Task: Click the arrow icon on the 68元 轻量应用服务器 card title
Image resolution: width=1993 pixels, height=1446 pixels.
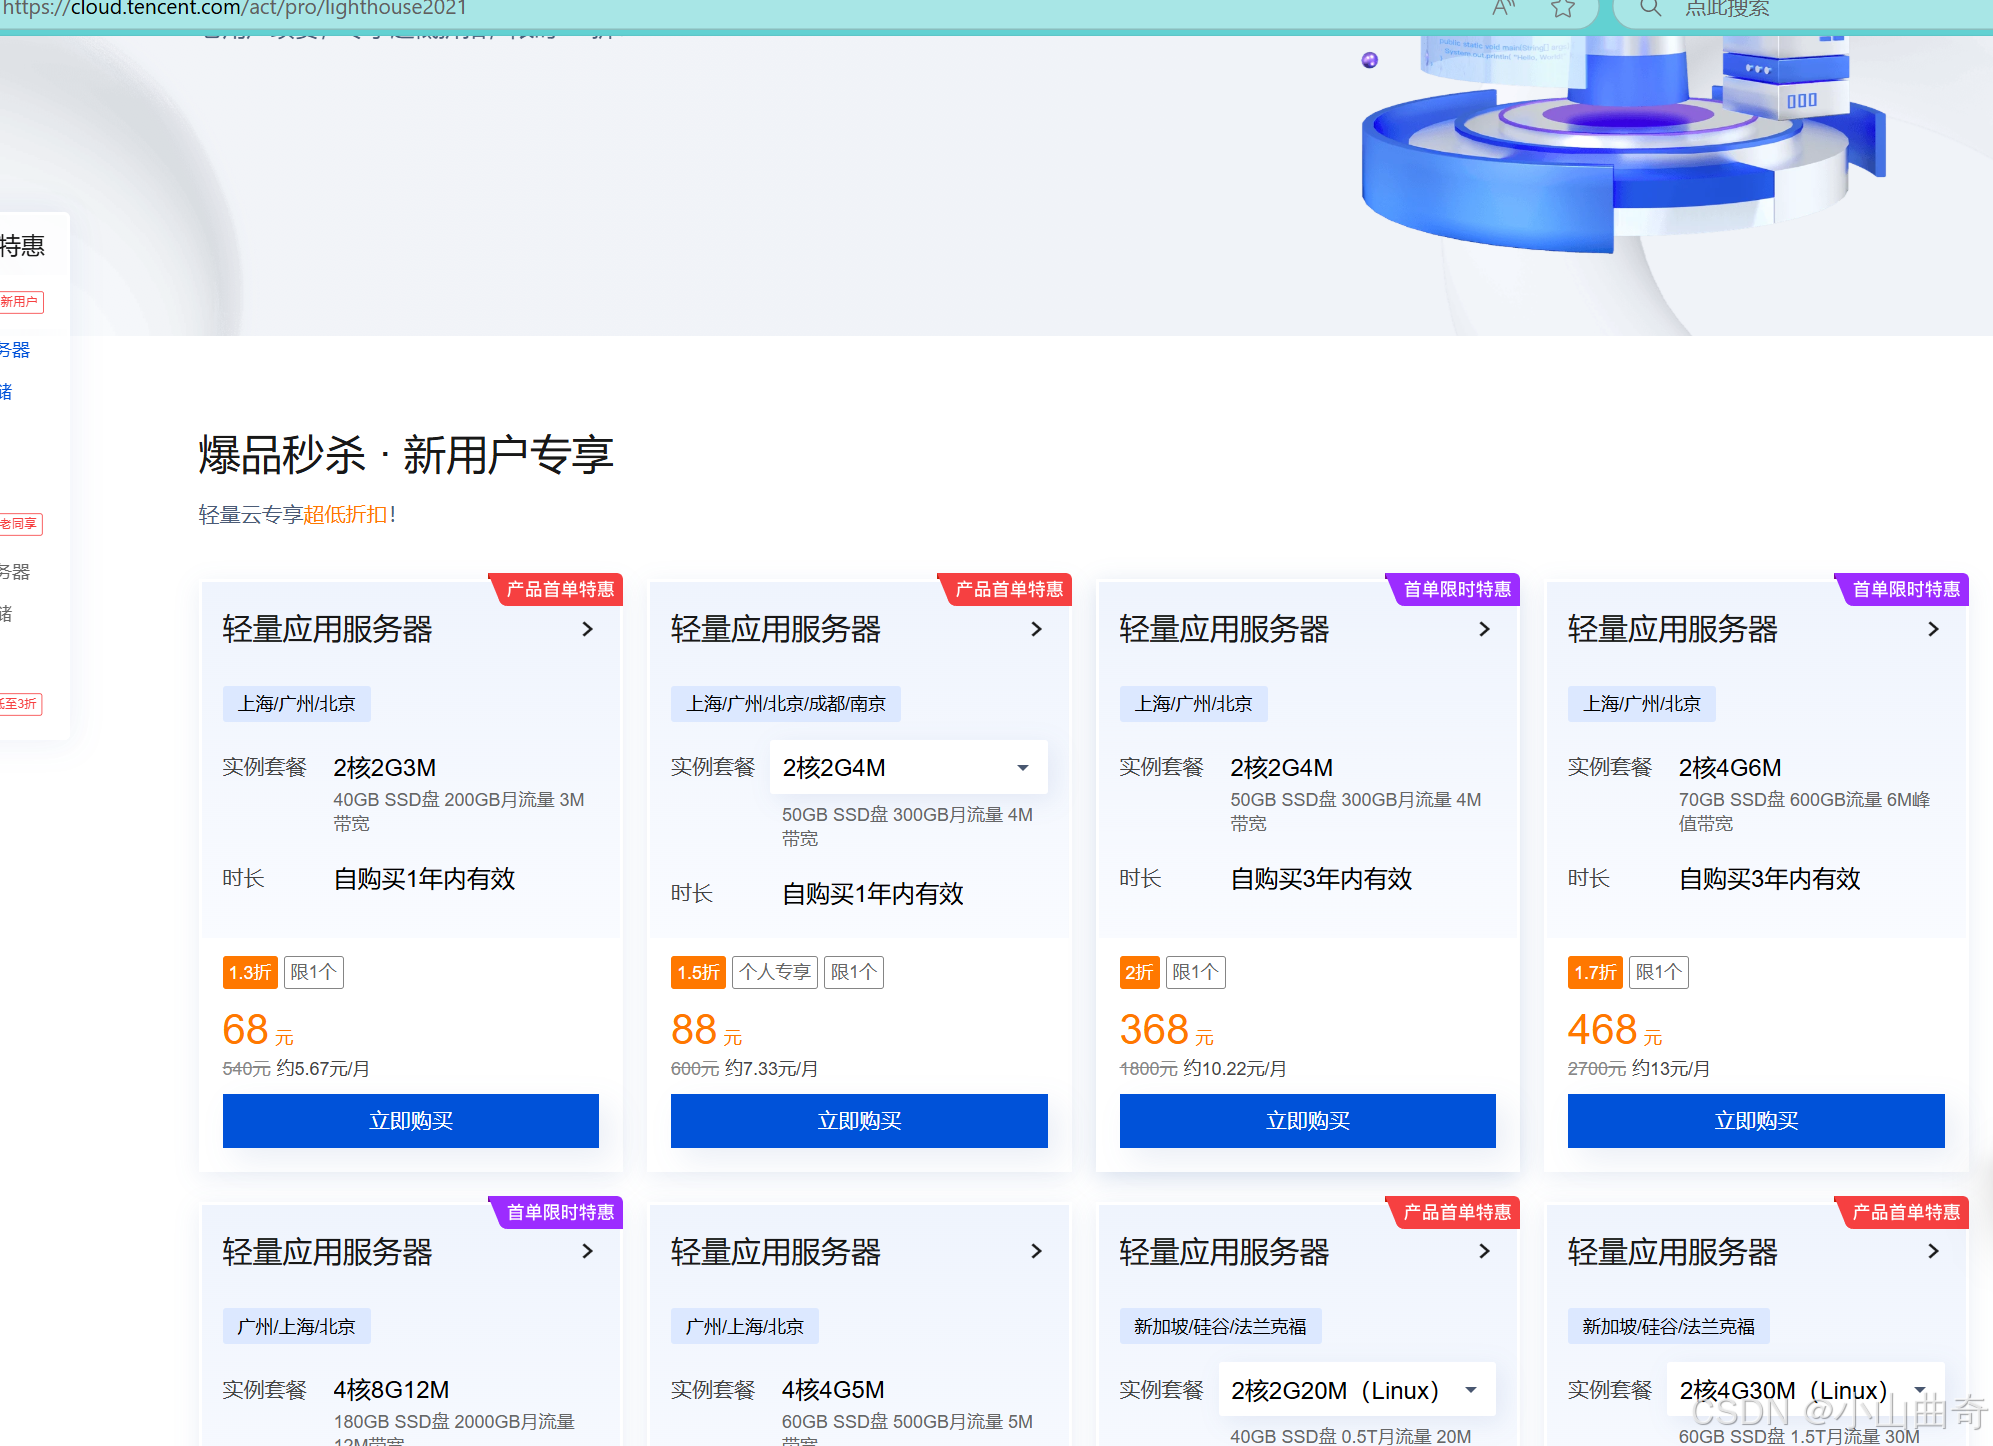Action: (588, 629)
